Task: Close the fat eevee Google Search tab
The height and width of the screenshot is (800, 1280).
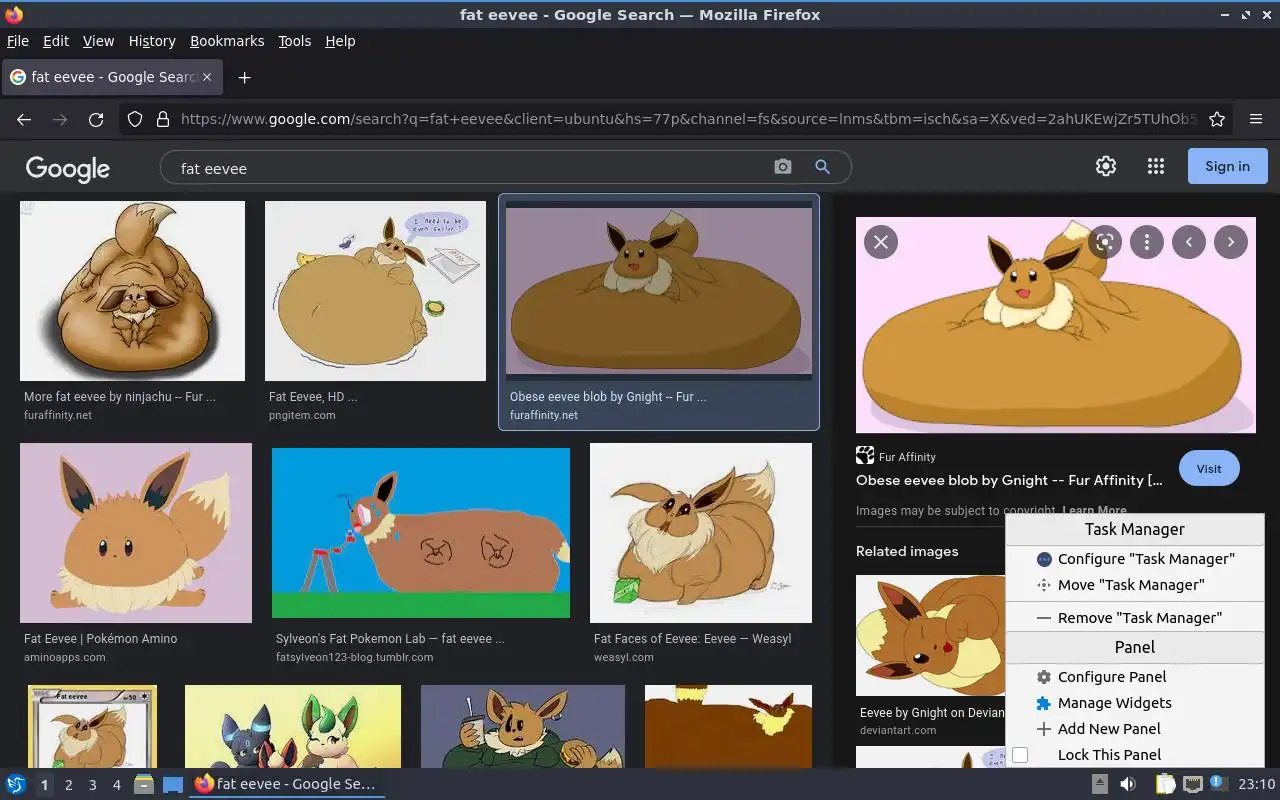Action: pos(207,77)
